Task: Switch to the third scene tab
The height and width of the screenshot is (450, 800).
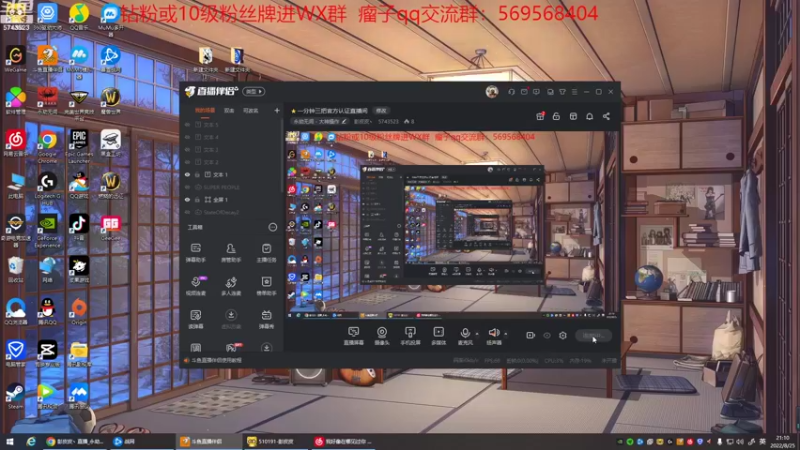Action: [x=251, y=110]
